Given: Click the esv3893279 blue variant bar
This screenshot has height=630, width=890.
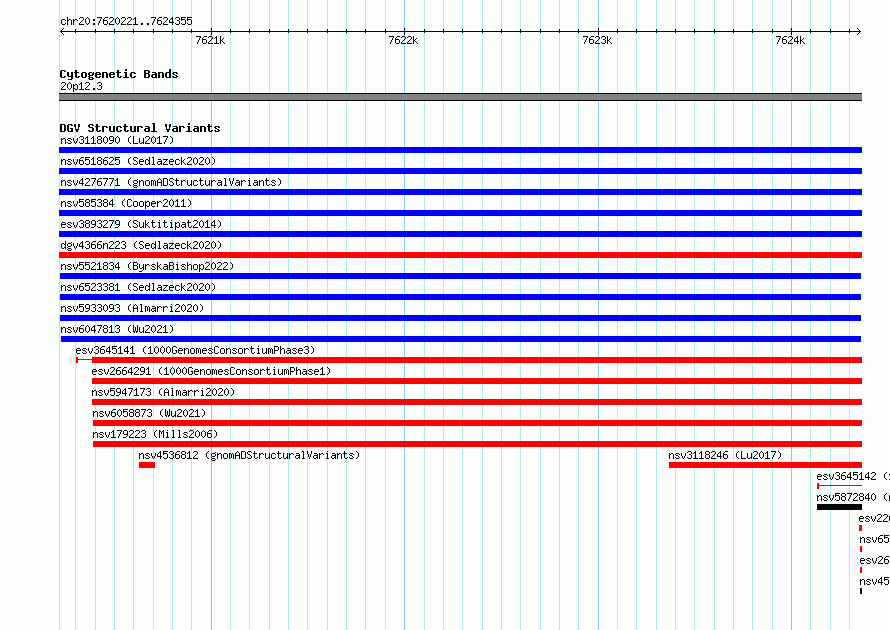Looking at the screenshot, I should 460,234.
